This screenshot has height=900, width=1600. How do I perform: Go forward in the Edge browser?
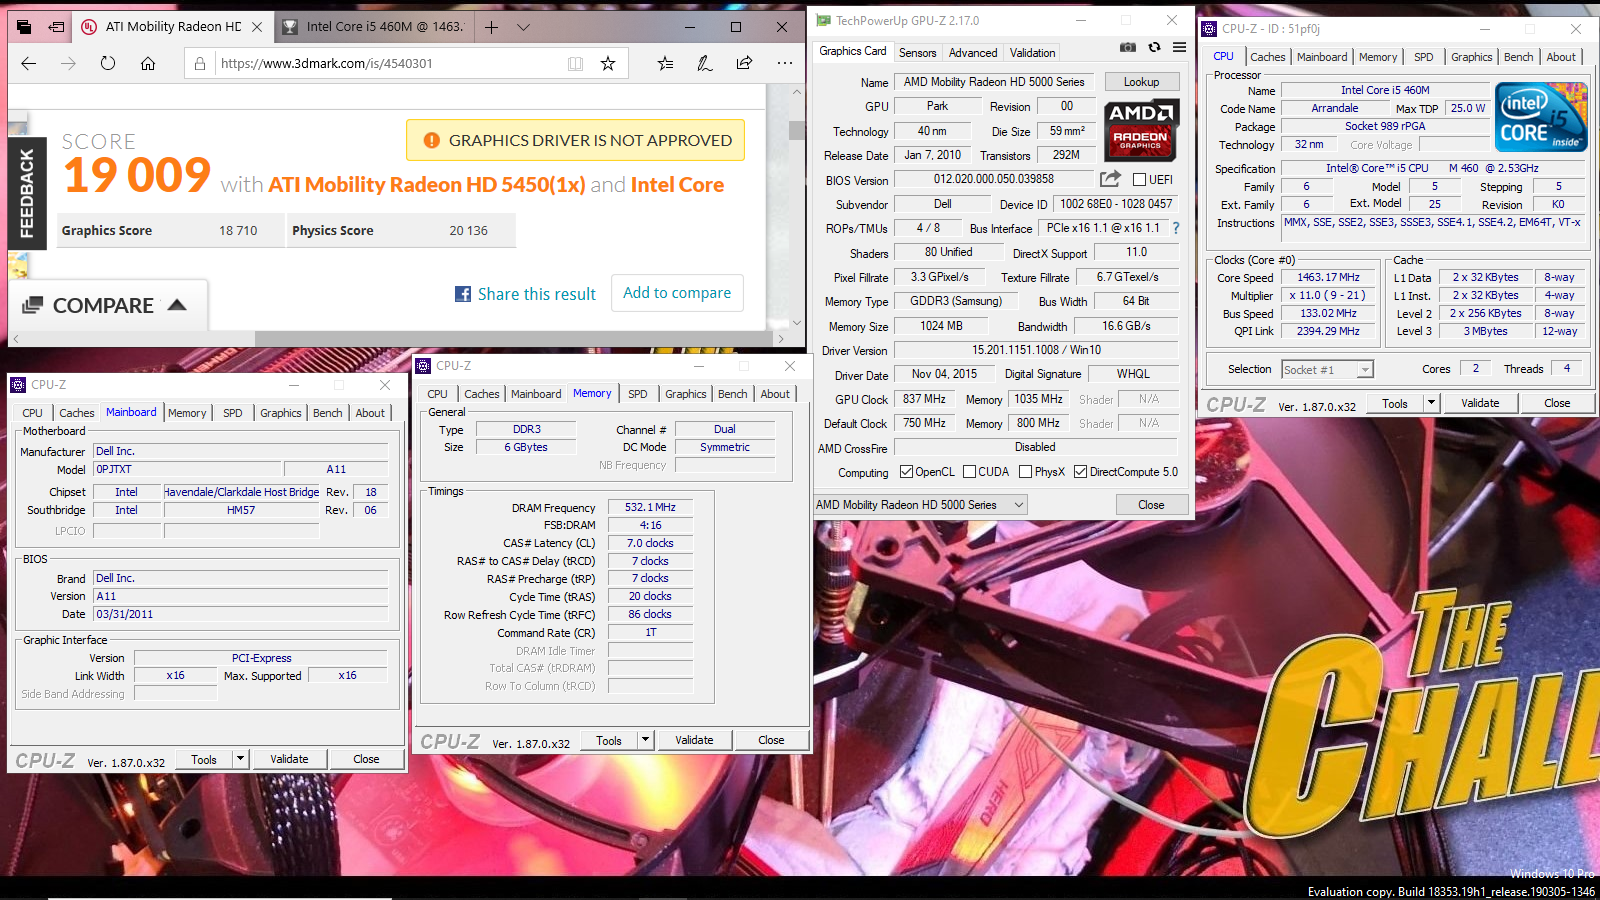point(68,63)
